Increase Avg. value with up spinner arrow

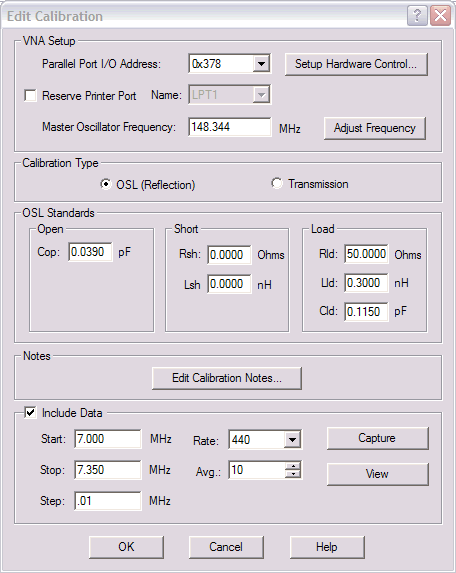point(293,466)
